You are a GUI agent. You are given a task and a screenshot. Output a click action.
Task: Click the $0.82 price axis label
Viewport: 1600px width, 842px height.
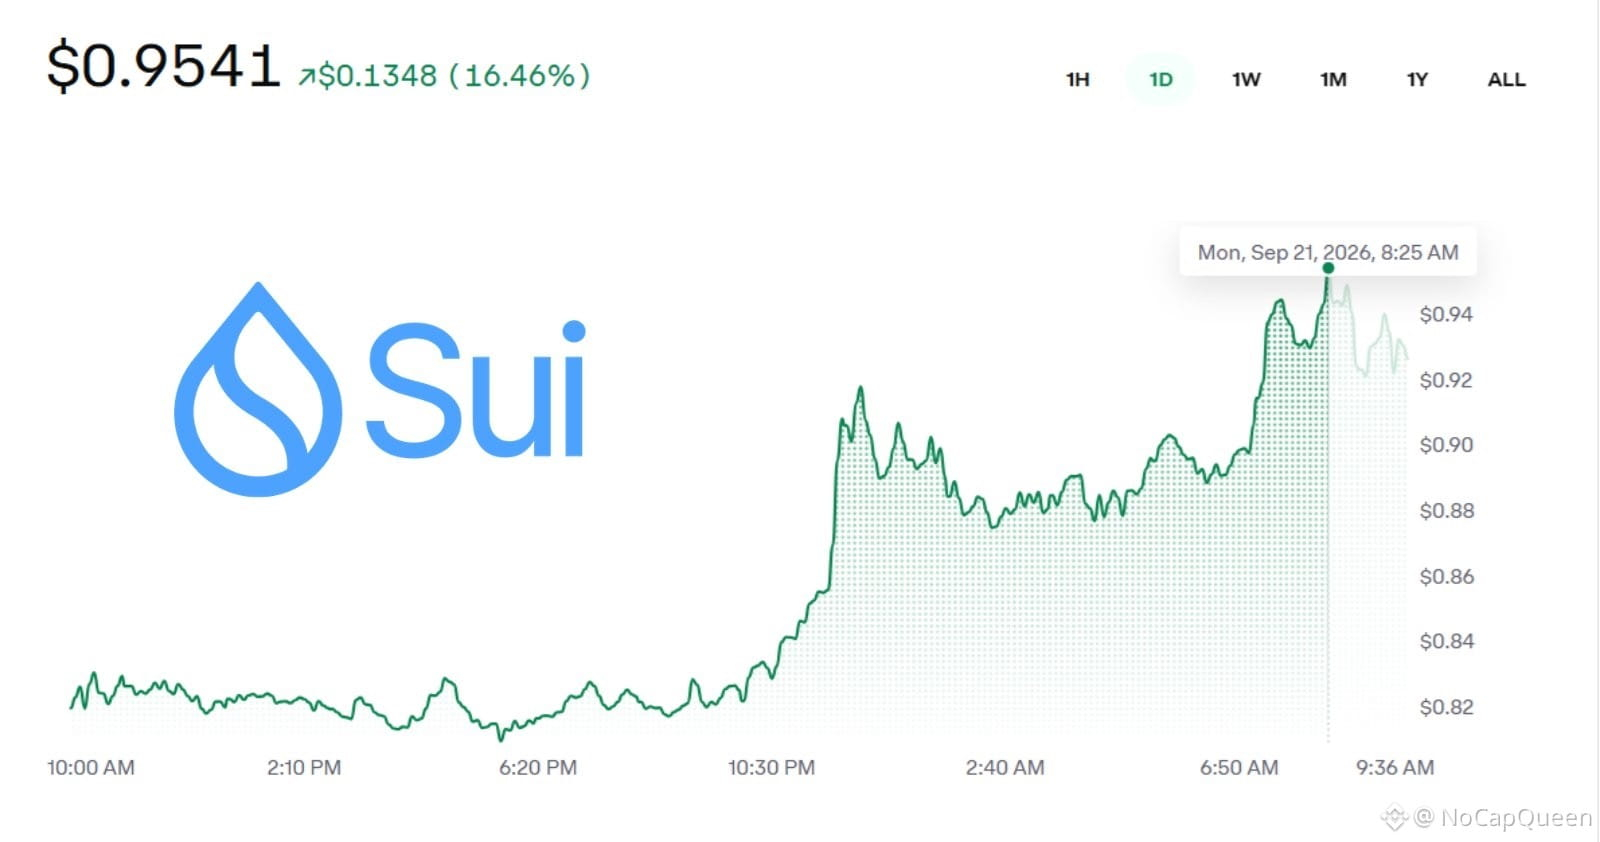(x=1446, y=708)
